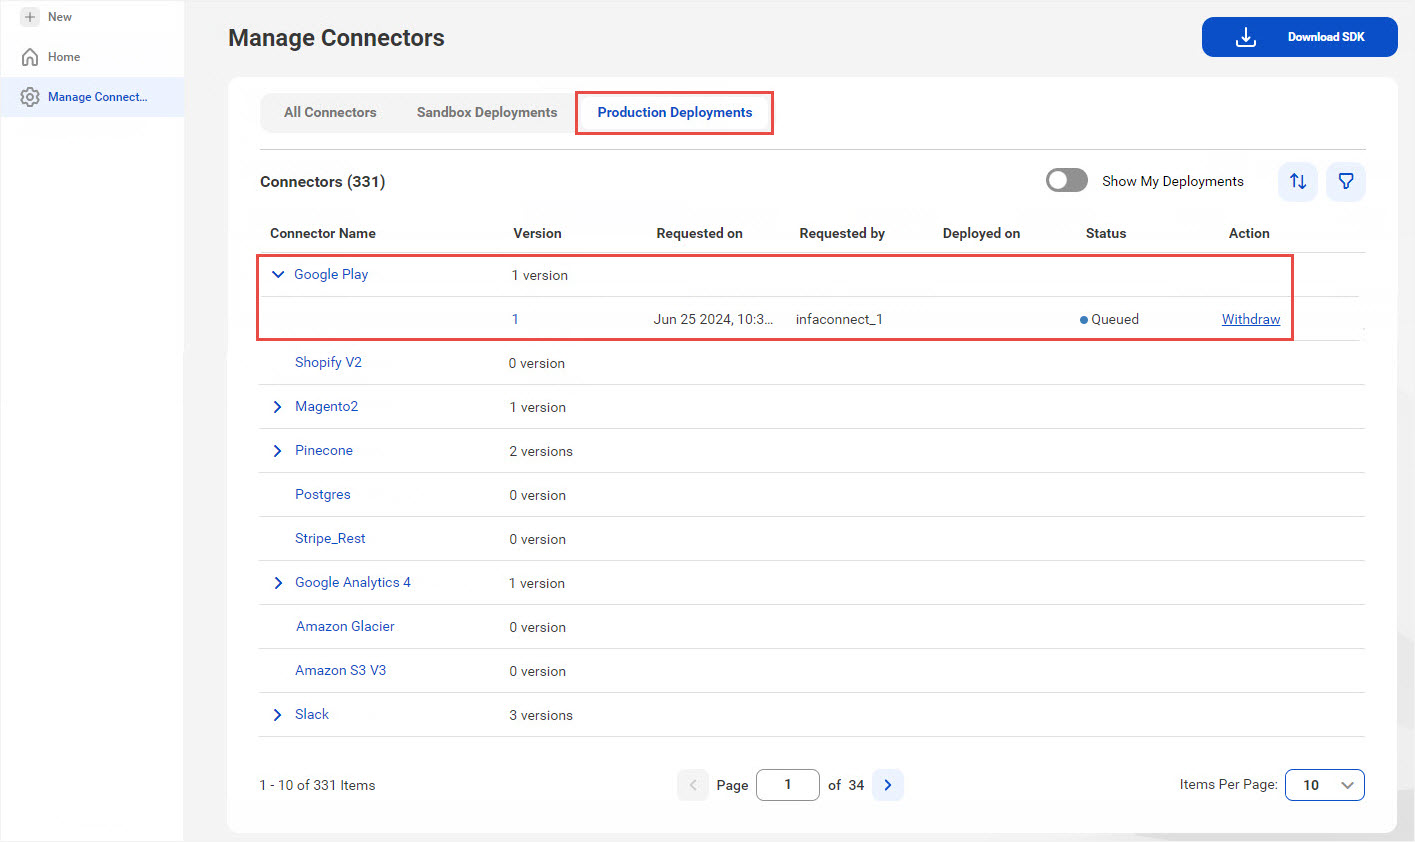The height and width of the screenshot is (842, 1415).
Task: Click infaconnect_1 requester cell
Action: click(839, 319)
